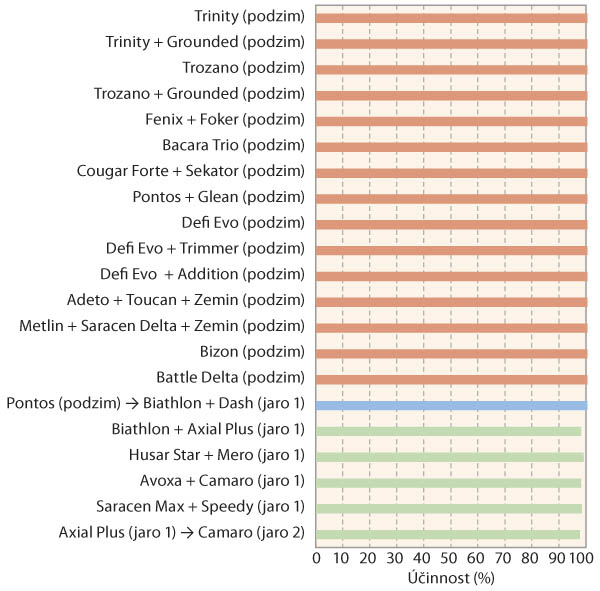
Task: Click the Metlin + Saracen Delta + Zemin label
Action: pyautogui.click(x=162, y=326)
